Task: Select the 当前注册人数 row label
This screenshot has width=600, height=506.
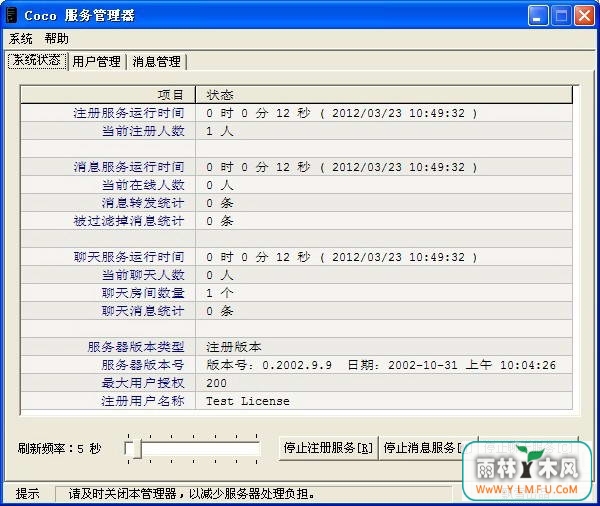Action: 143,131
